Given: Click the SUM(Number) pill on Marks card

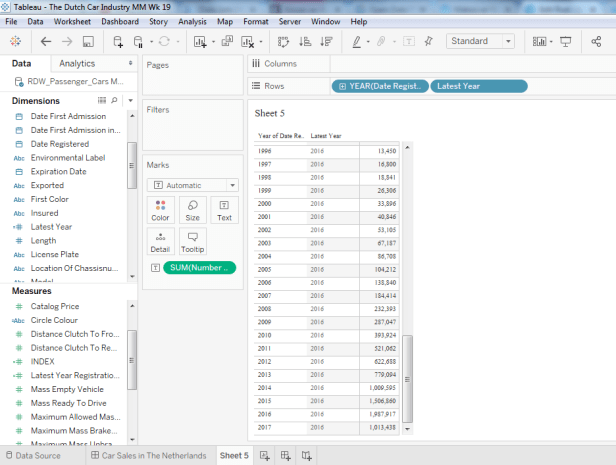Looking at the screenshot, I should coord(199,268).
